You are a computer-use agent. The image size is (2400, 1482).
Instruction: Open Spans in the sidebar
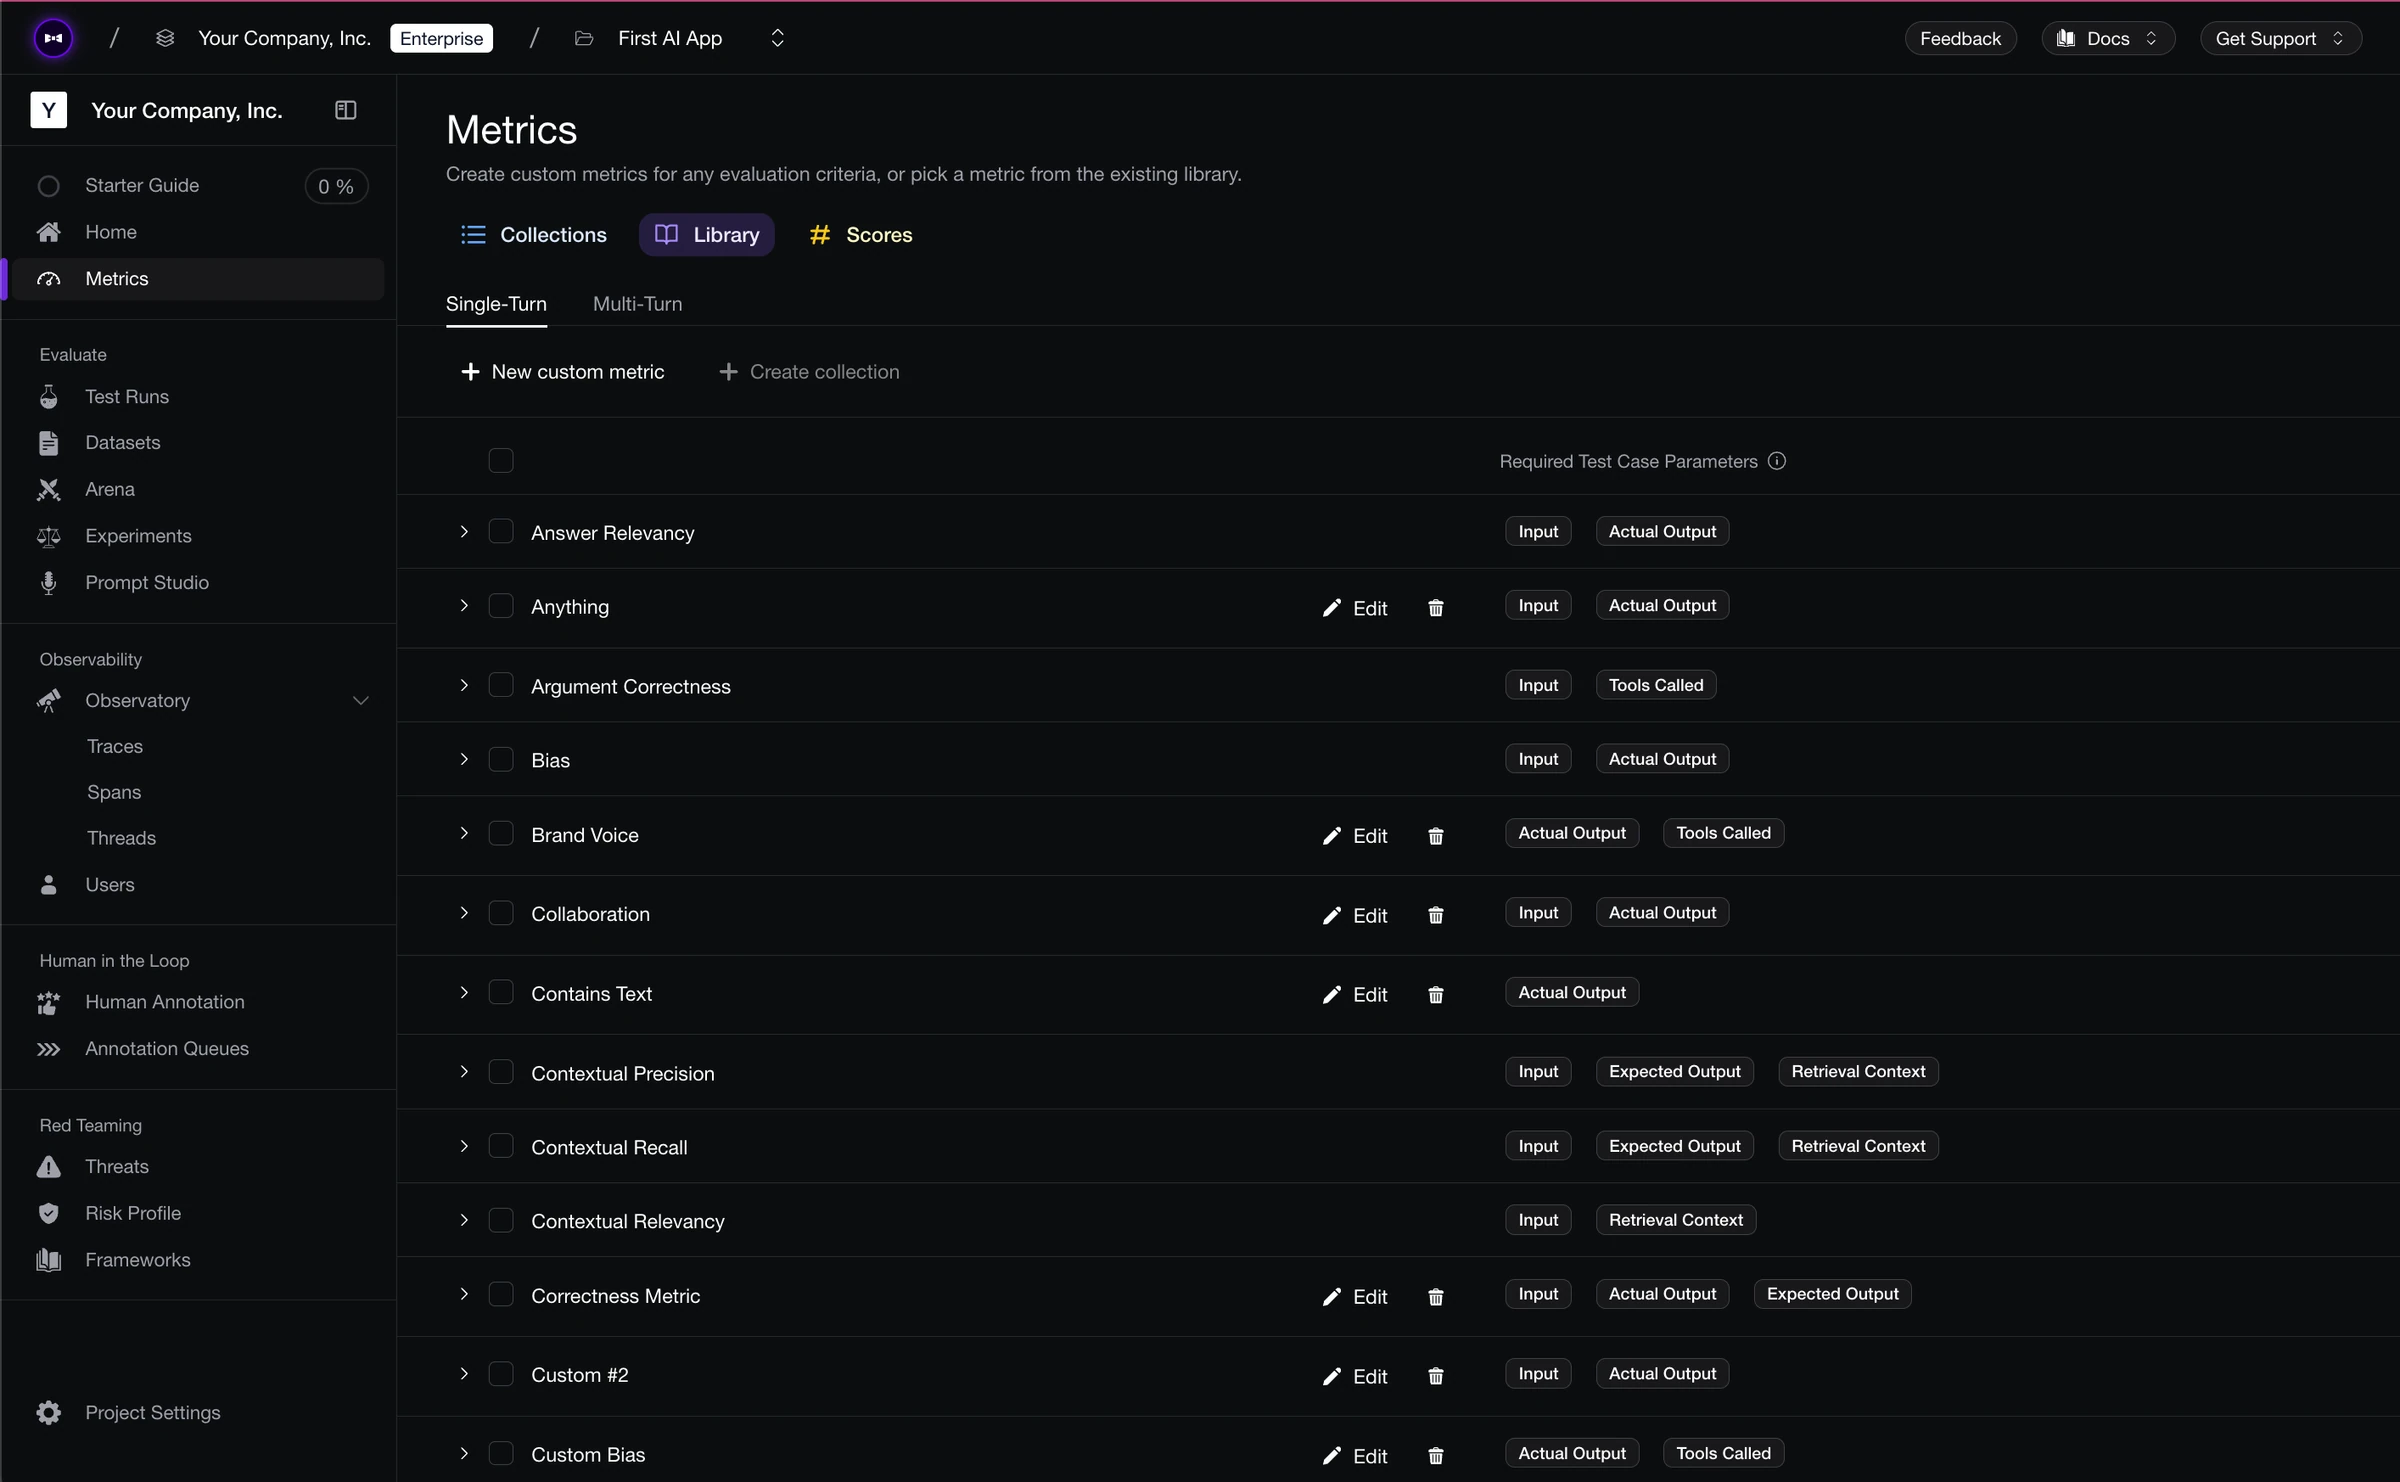pos(114,792)
